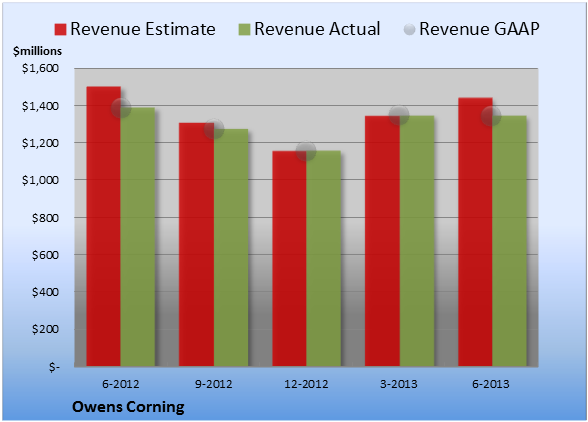Click the '6-2012' quarter label

click(121, 384)
